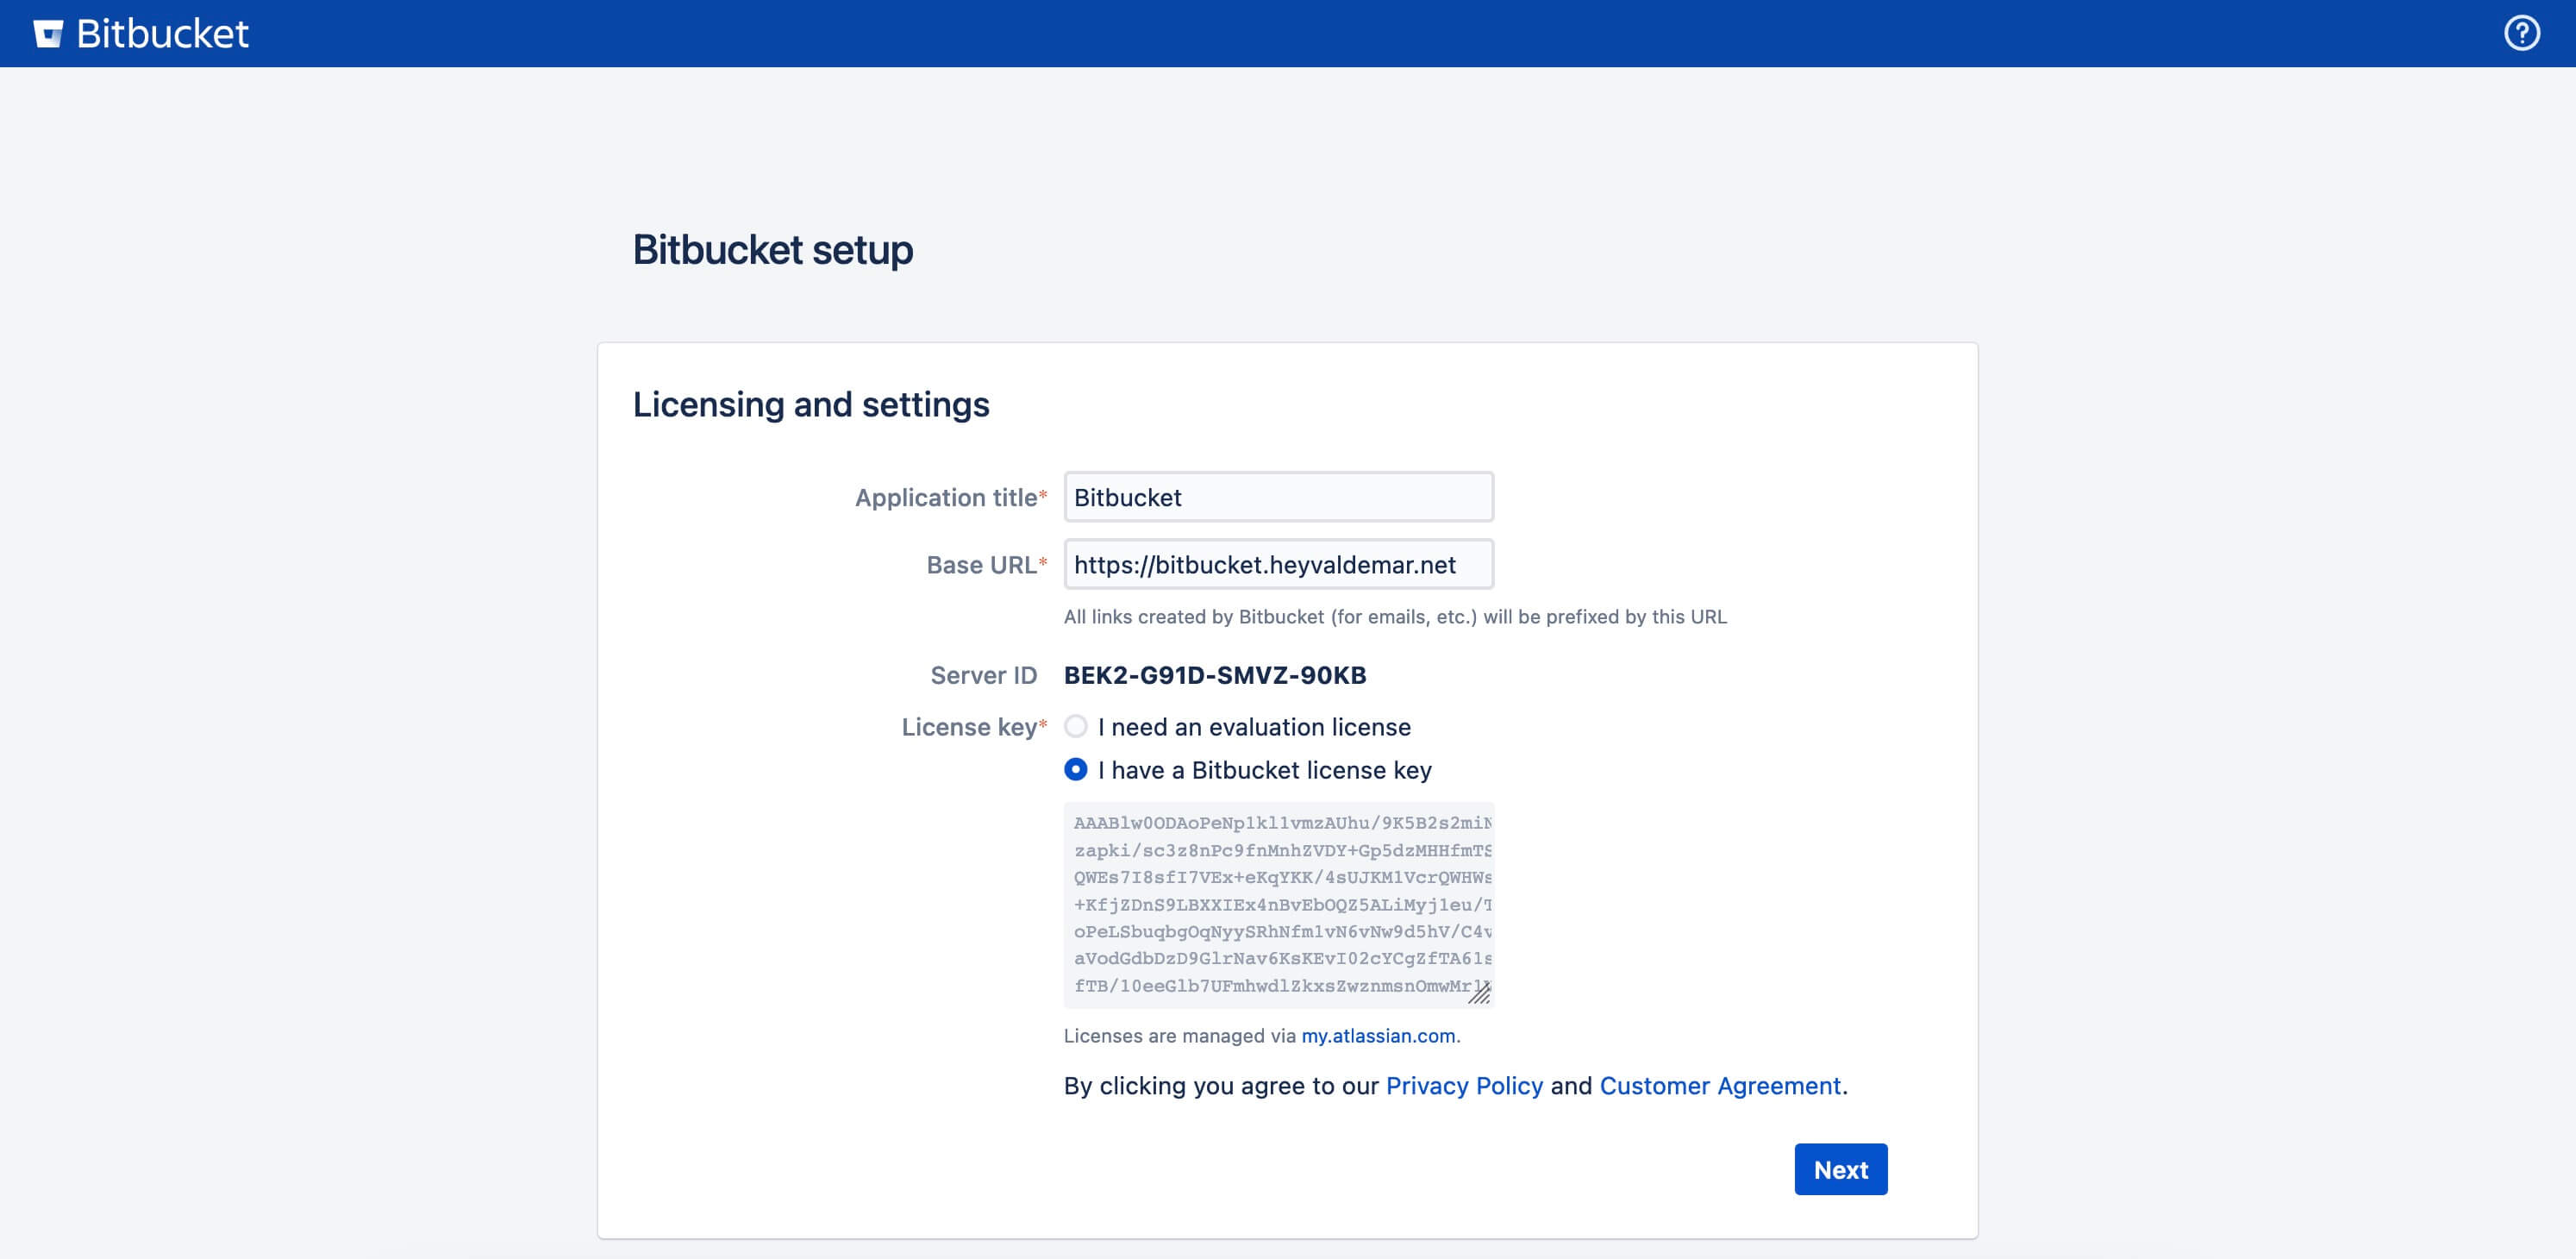
Task: Click the Bitbucket wordmark in header
Action: 162,34
